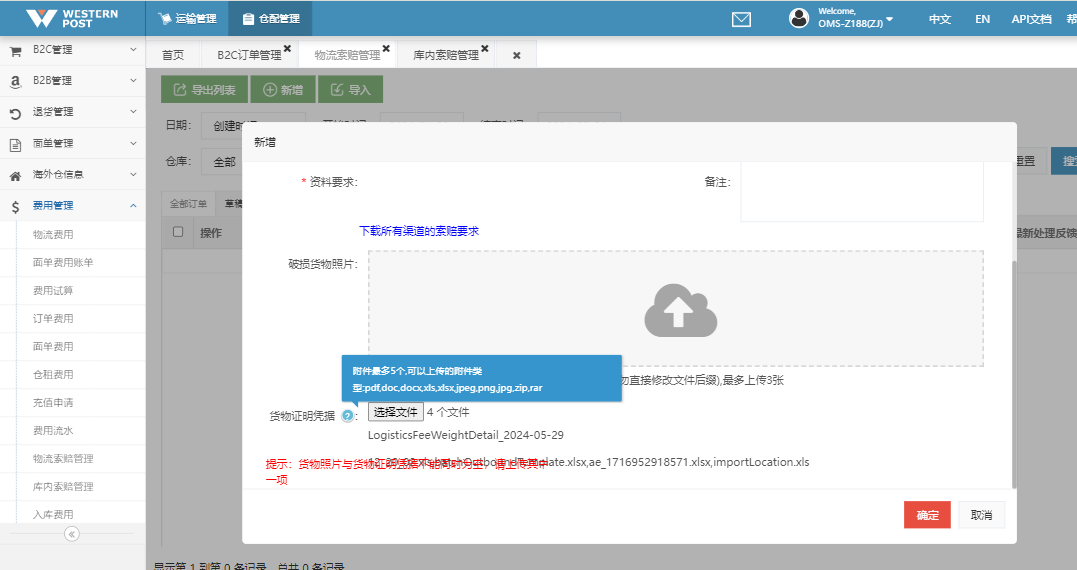Switch language to EN
This screenshot has width=1077, height=570.
[982, 19]
